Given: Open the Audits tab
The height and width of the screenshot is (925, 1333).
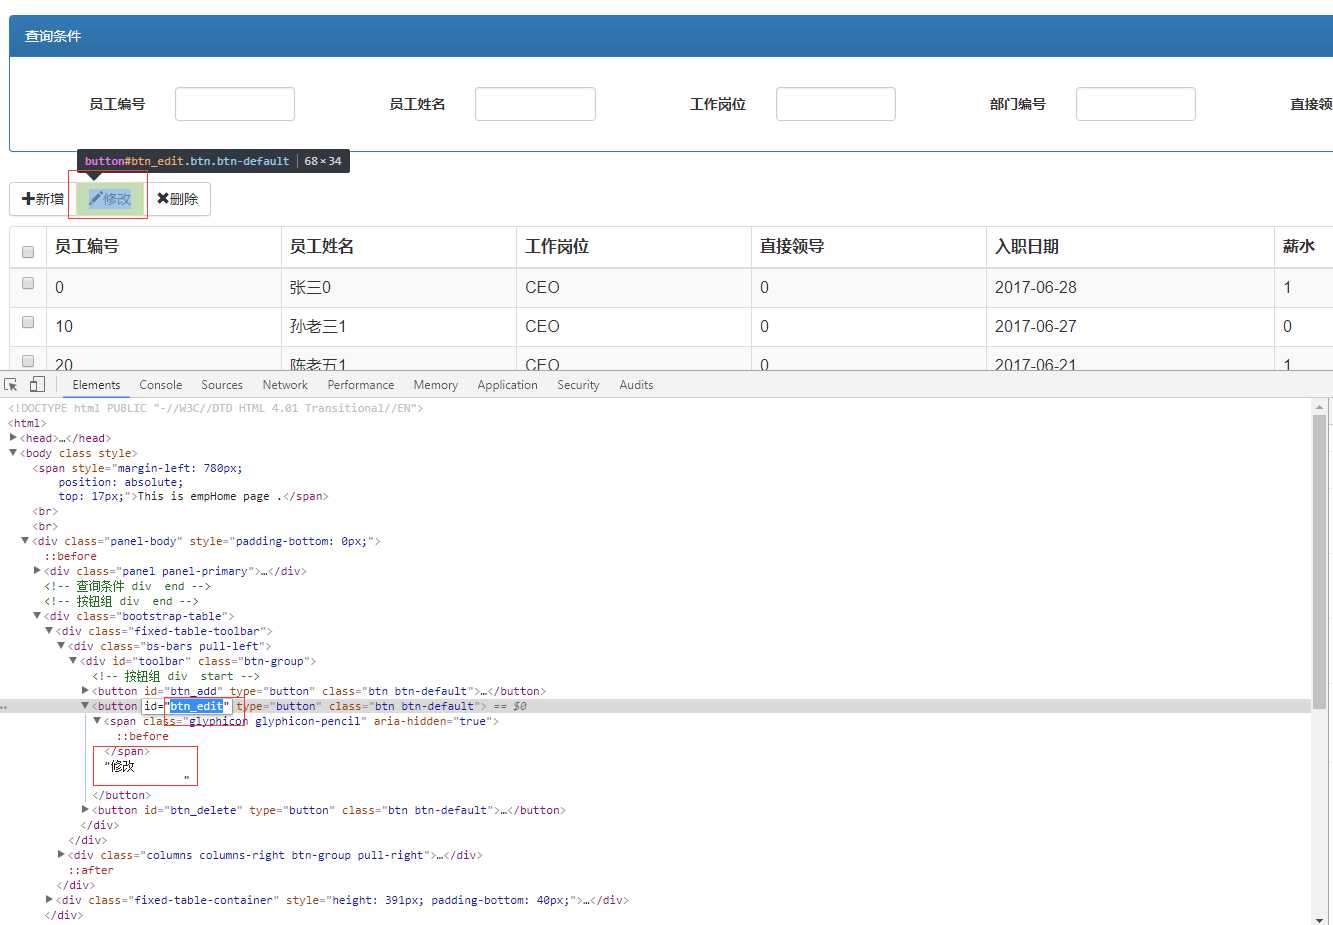Looking at the screenshot, I should tap(636, 385).
